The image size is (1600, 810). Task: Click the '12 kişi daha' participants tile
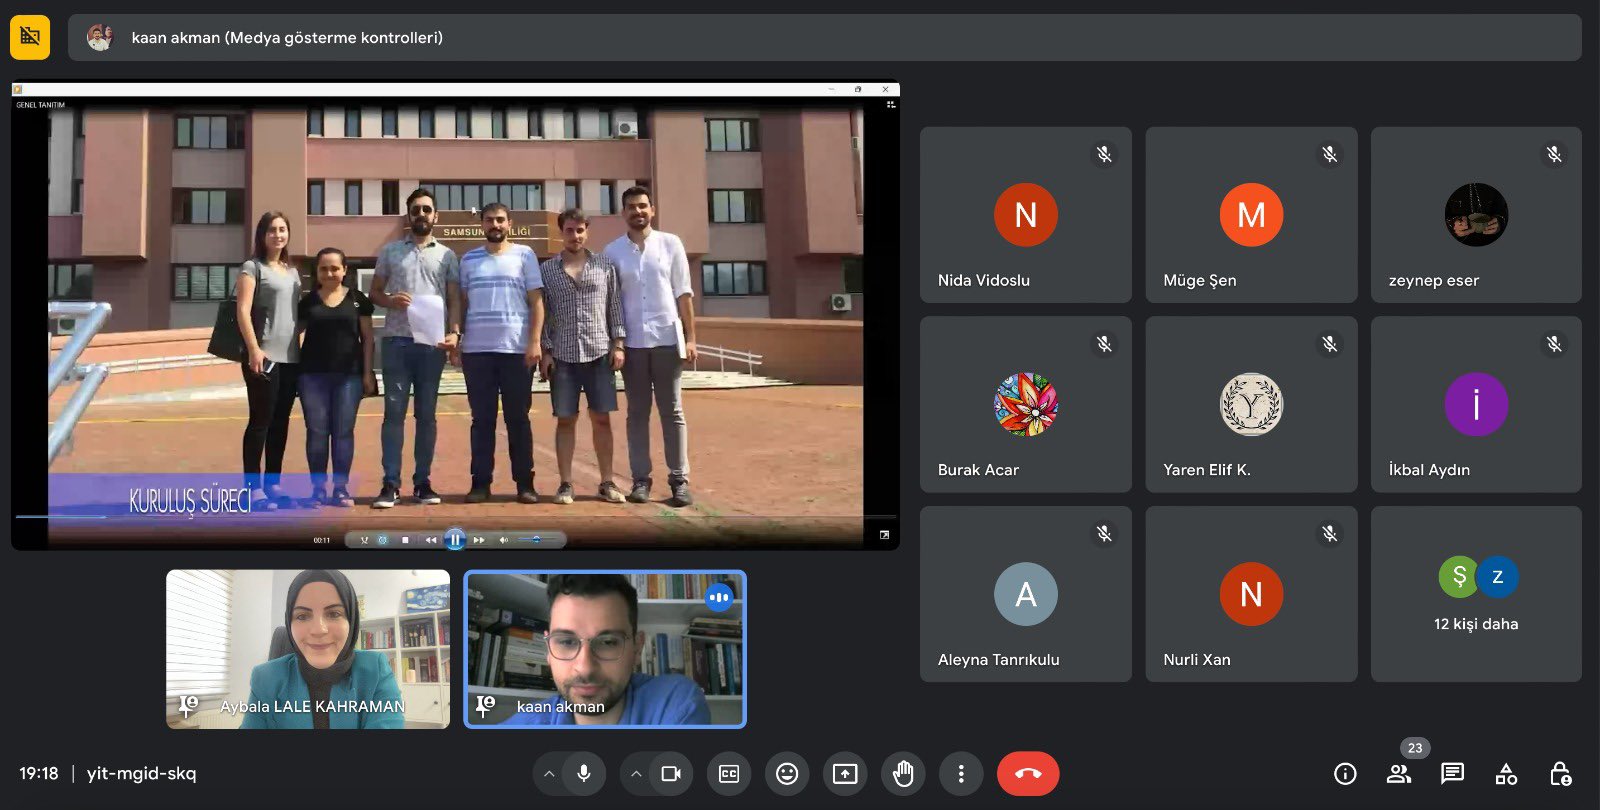1476,594
